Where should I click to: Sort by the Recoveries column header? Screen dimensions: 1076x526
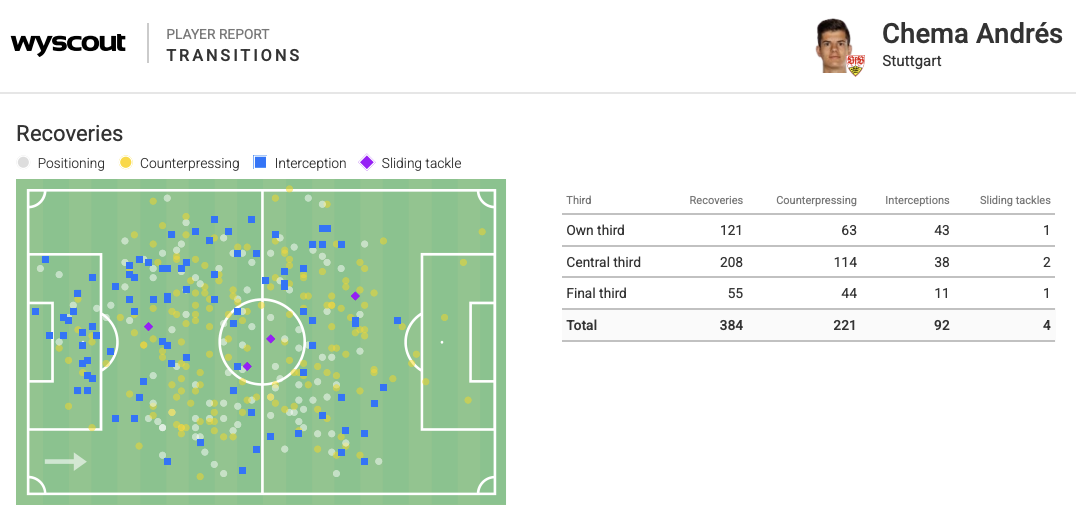click(x=716, y=200)
